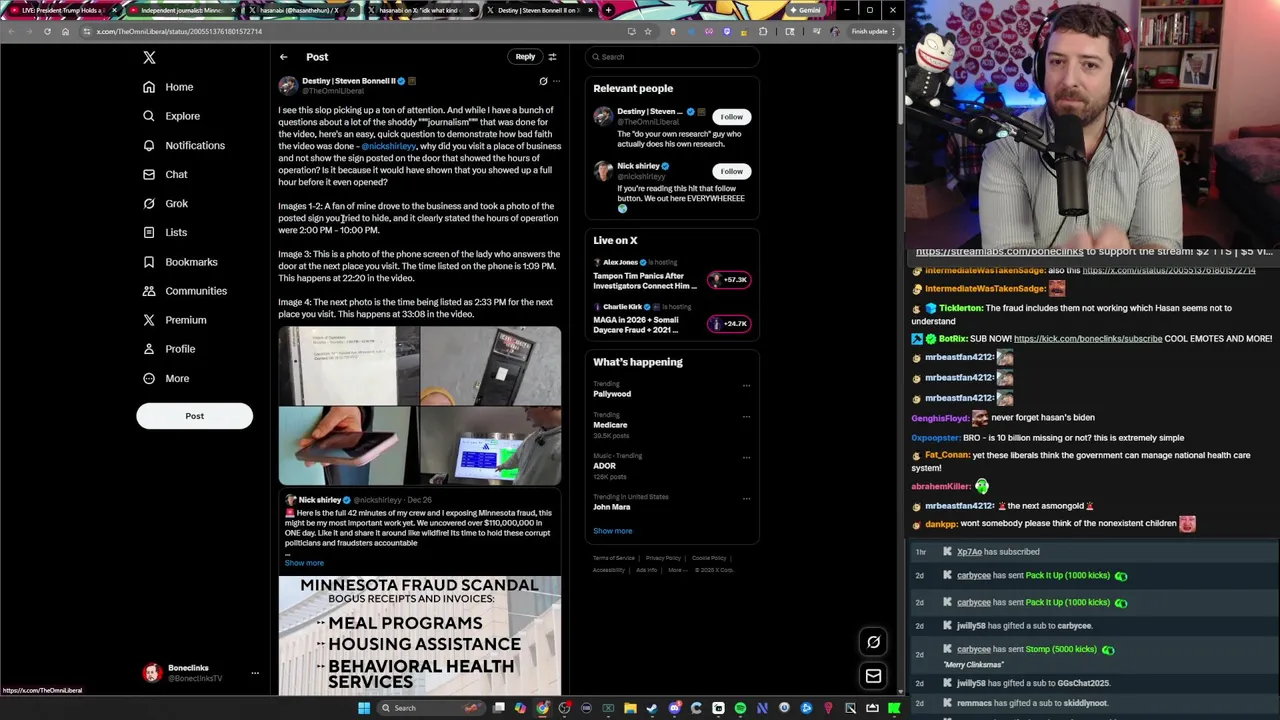Open options for John Mara trend
Image resolution: width=1280 pixels, height=720 pixels.
click(x=746, y=499)
